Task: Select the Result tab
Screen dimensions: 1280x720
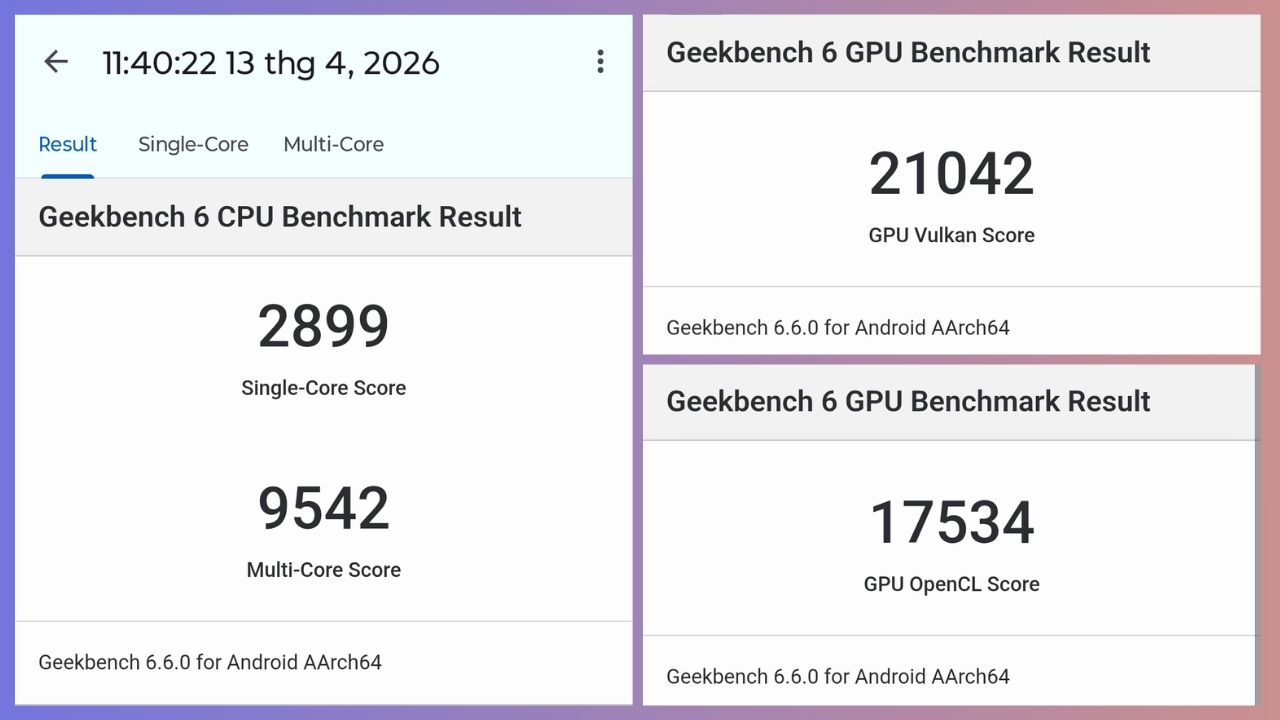Action: coord(68,144)
